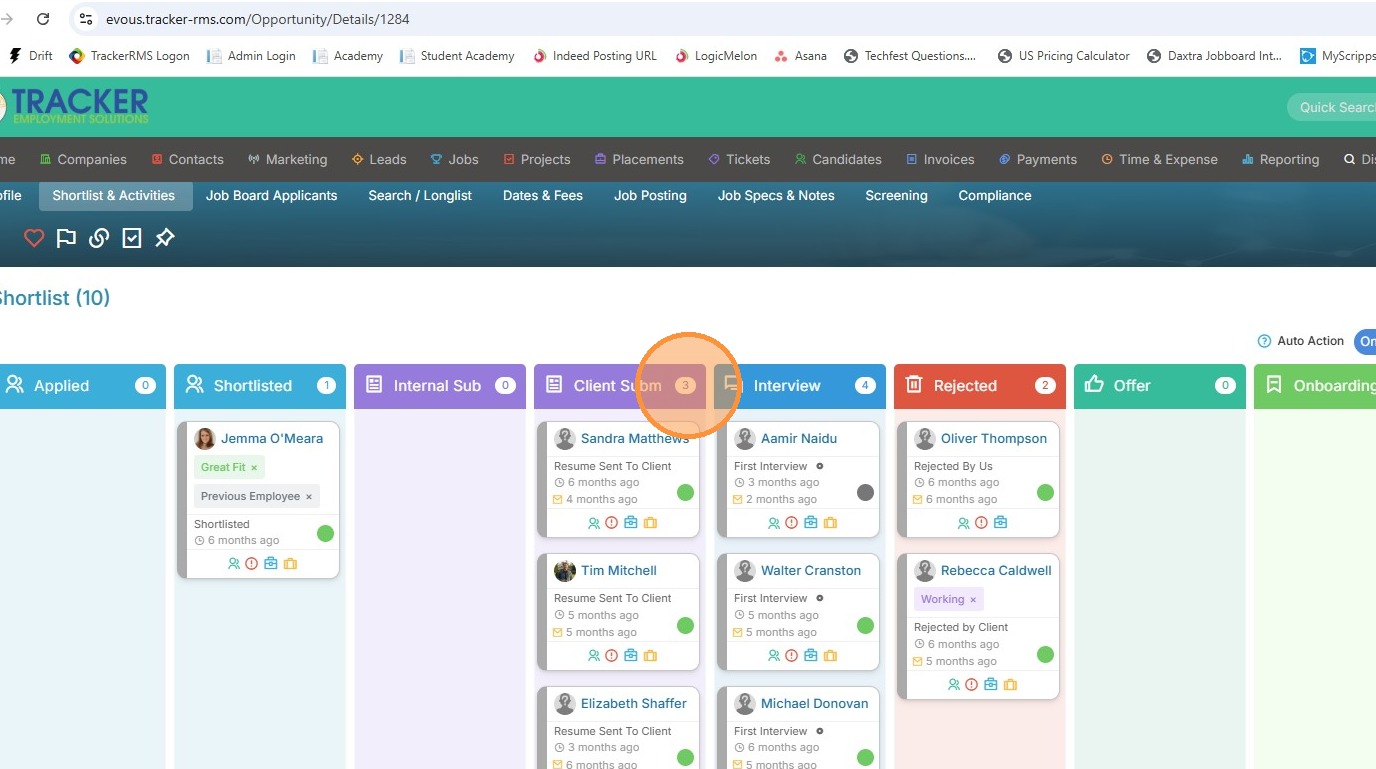Image resolution: width=1376 pixels, height=769 pixels.
Task: Open the Screening tab
Action: tap(897, 196)
